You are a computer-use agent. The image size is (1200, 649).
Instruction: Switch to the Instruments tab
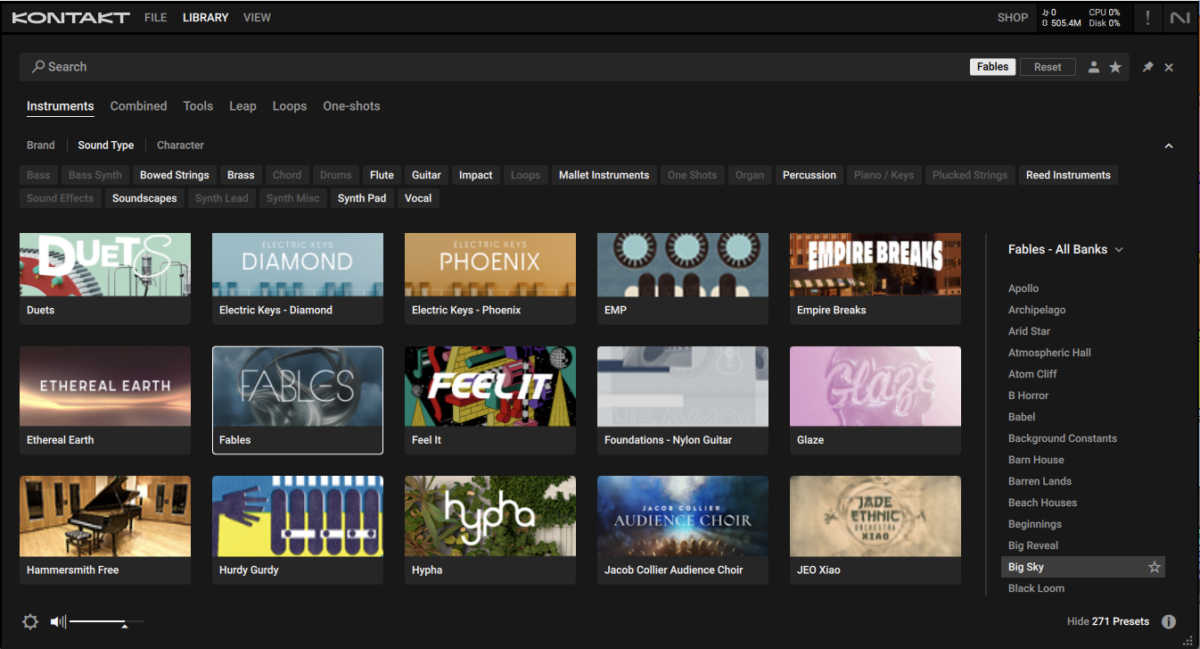tap(60, 106)
